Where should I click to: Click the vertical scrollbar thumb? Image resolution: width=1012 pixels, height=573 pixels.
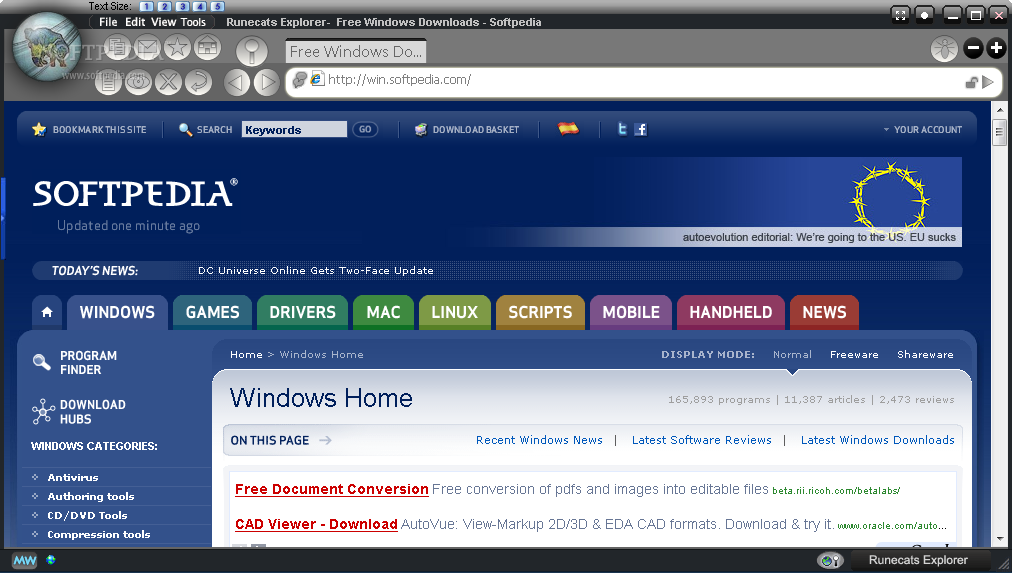(999, 132)
